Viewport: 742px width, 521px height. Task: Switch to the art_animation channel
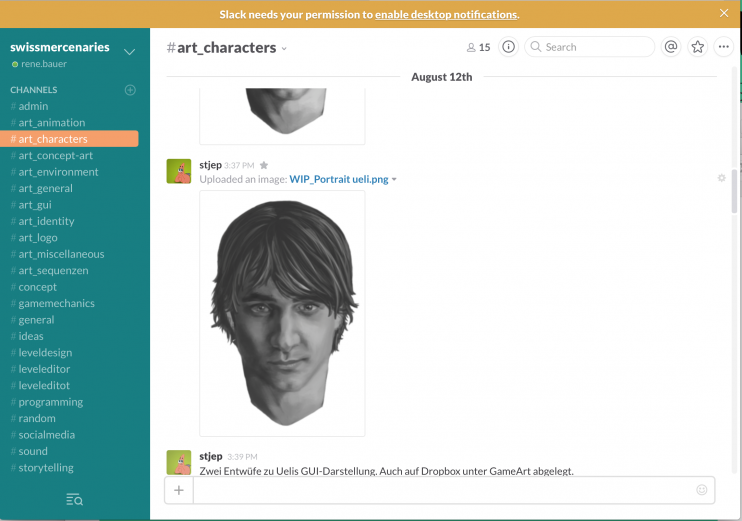tap(52, 123)
